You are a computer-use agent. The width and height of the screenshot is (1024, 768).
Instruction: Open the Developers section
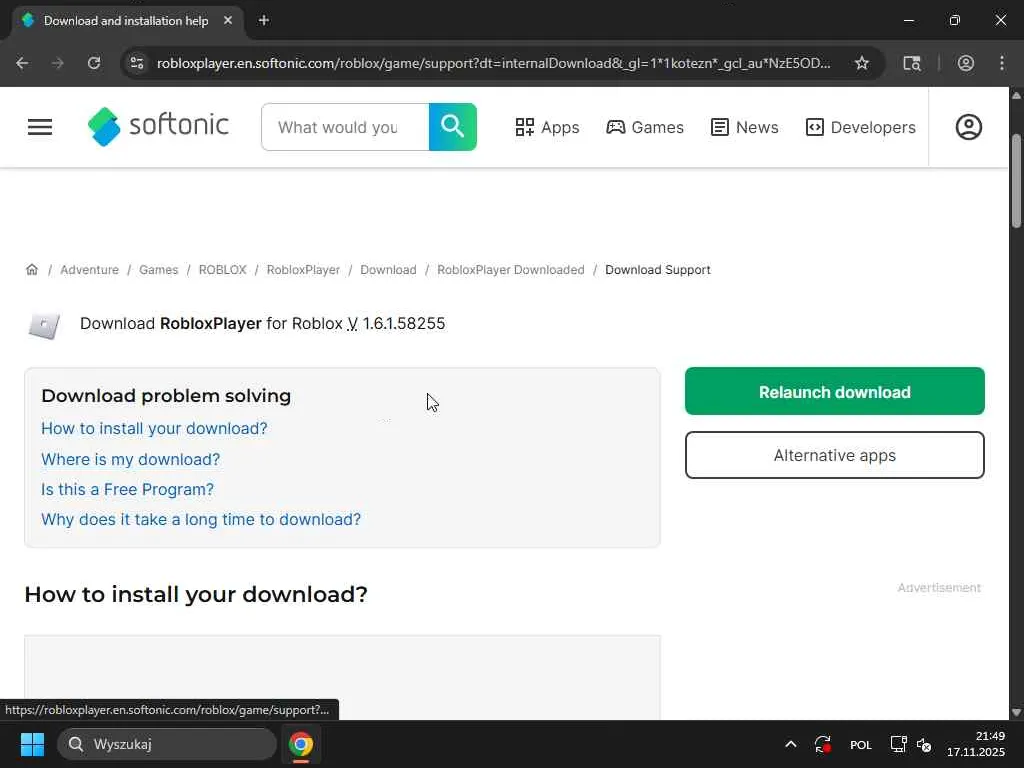click(861, 127)
